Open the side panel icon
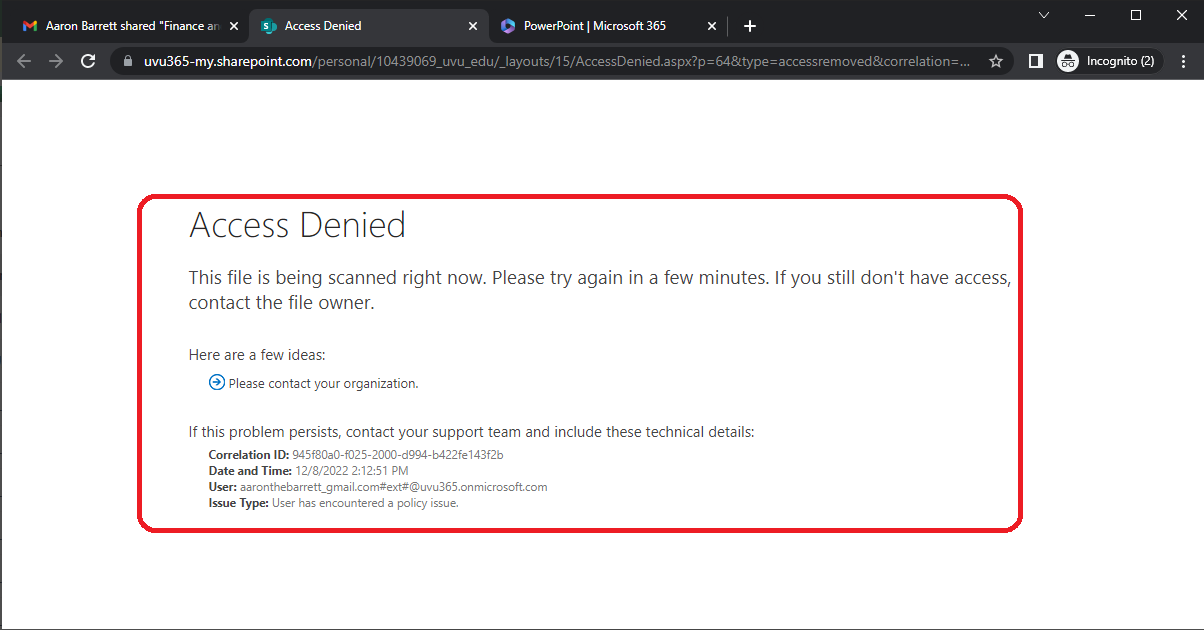This screenshot has width=1204, height=630. tap(1035, 60)
